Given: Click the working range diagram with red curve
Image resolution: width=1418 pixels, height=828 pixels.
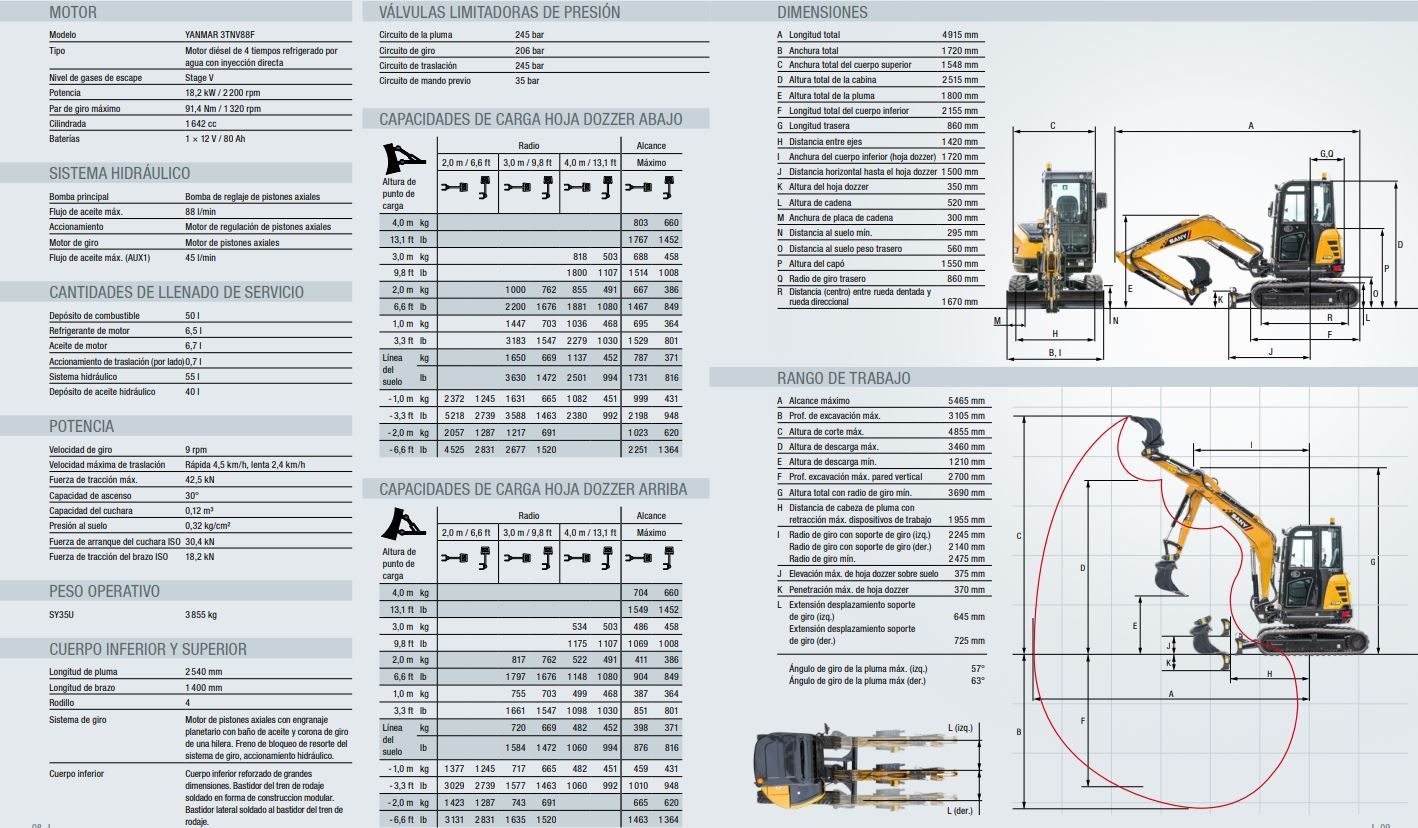Looking at the screenshot, I should pos(1210,611).
